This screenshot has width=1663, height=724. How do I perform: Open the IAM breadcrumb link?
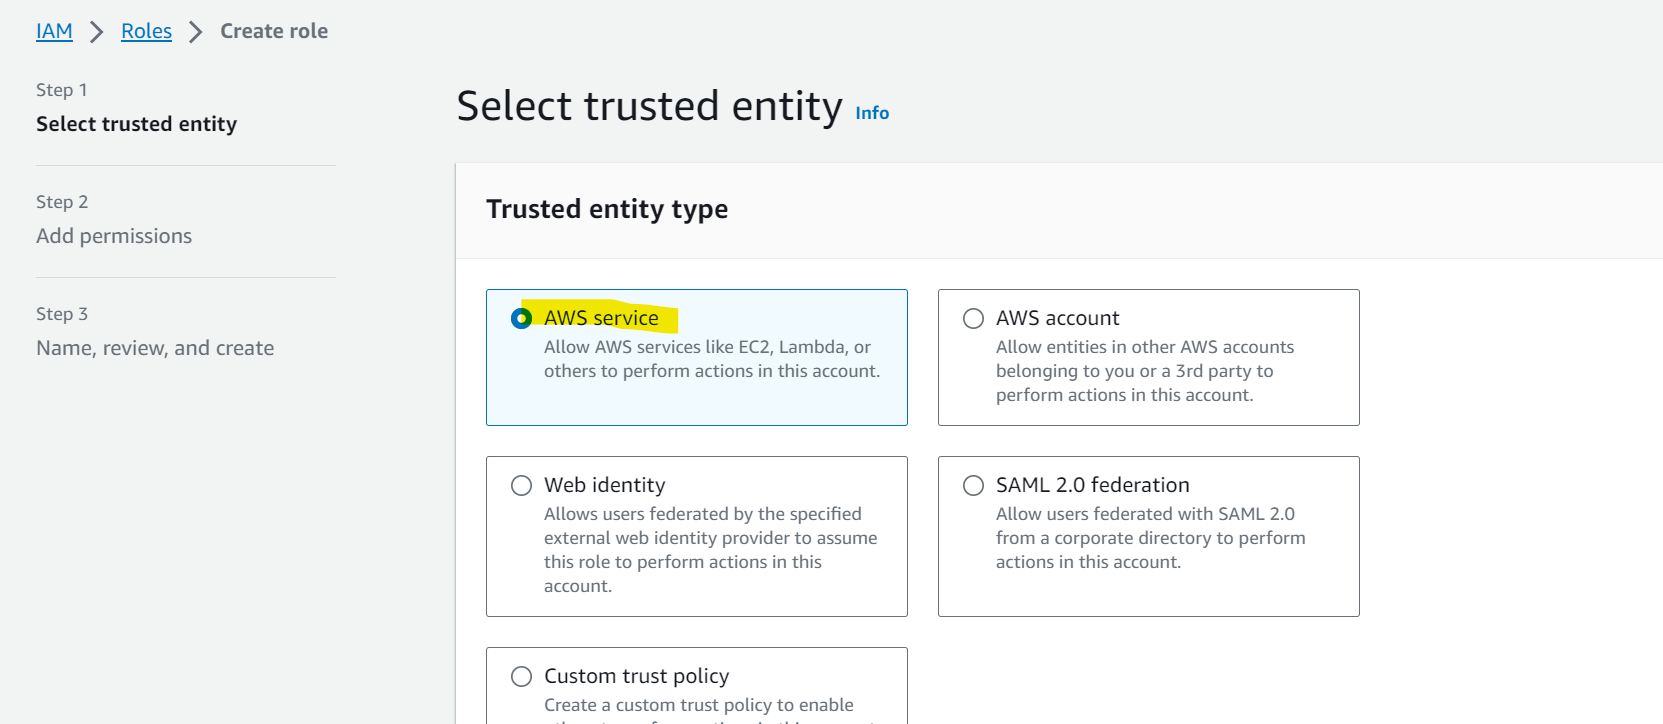click(54, 31)
